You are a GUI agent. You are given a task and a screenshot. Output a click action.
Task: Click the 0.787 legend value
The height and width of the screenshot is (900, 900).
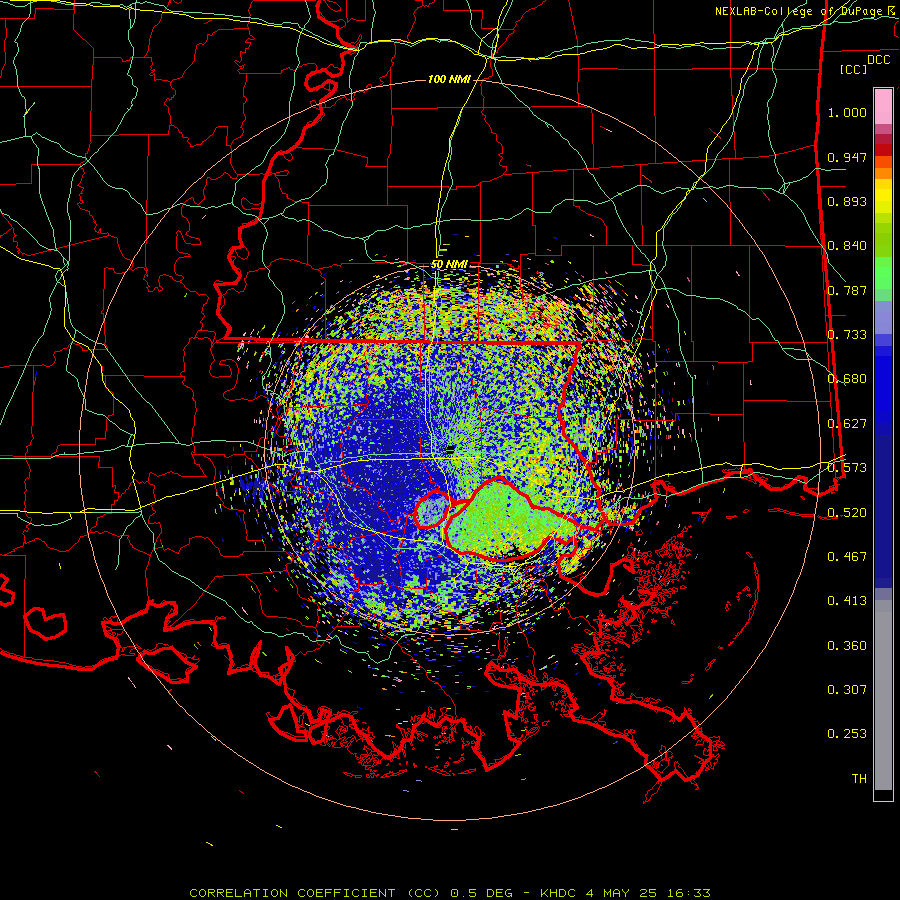click(x=847, y=290)
